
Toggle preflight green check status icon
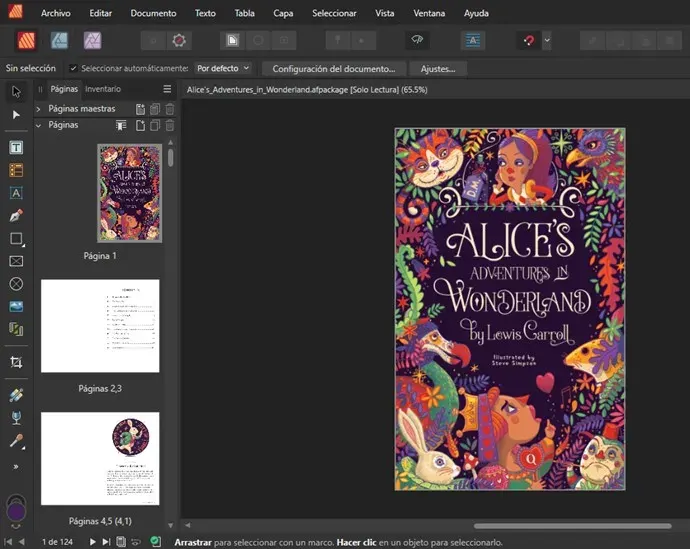[155, 542]
